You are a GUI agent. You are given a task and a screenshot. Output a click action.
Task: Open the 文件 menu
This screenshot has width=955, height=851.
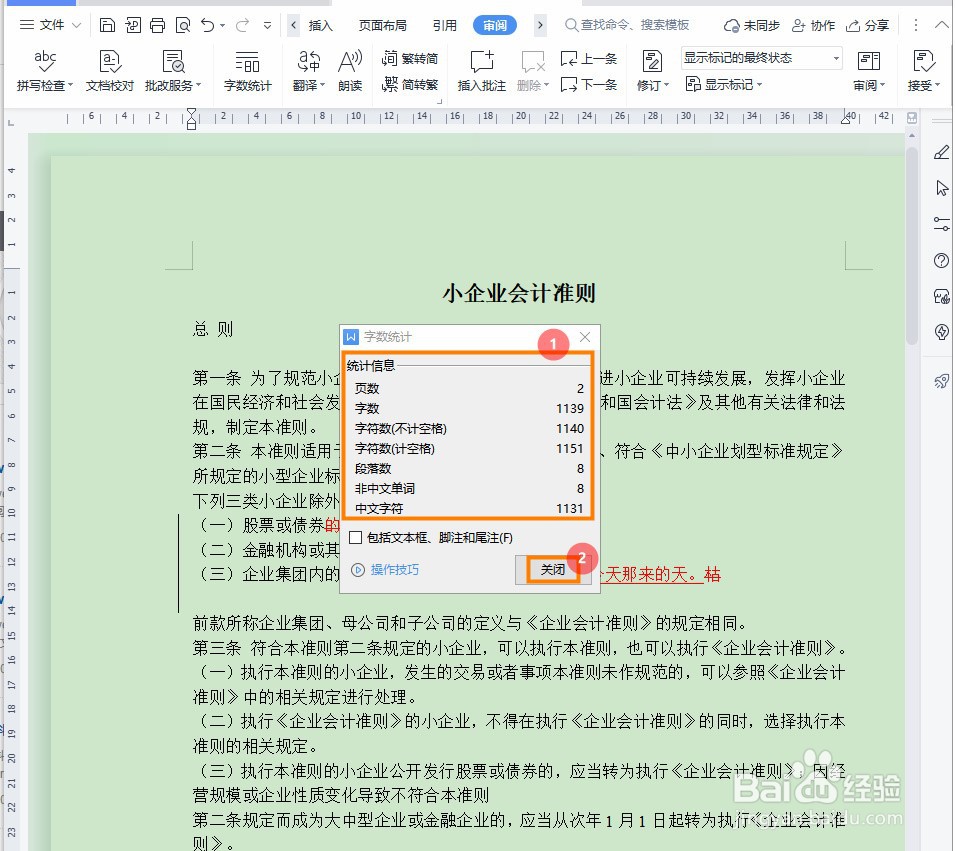[x=50, y=26]
